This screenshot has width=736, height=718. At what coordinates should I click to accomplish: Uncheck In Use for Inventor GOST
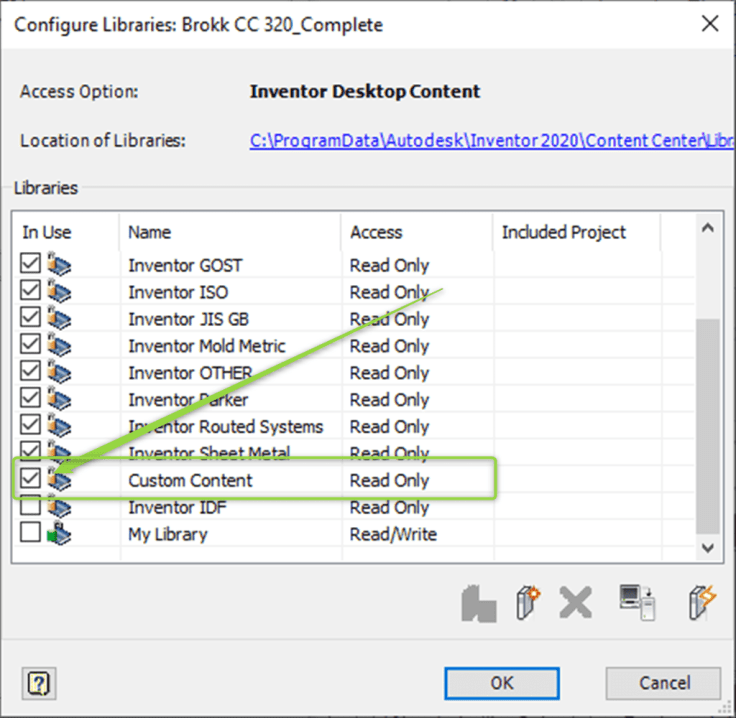(31, 264)
